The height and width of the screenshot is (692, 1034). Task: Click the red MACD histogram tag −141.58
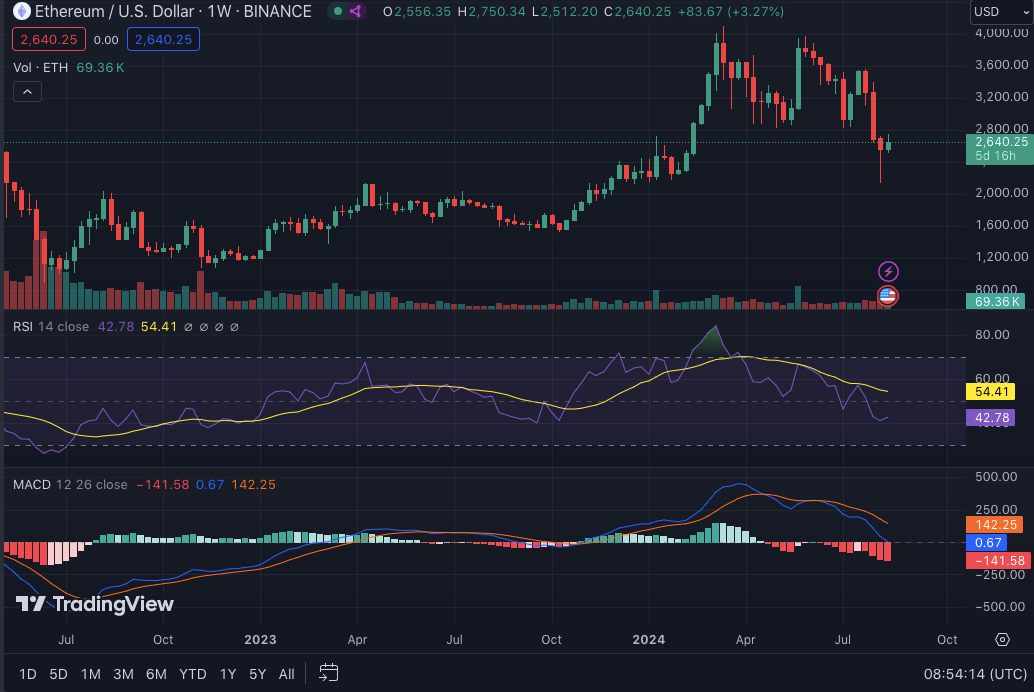(x=999, y=561)
